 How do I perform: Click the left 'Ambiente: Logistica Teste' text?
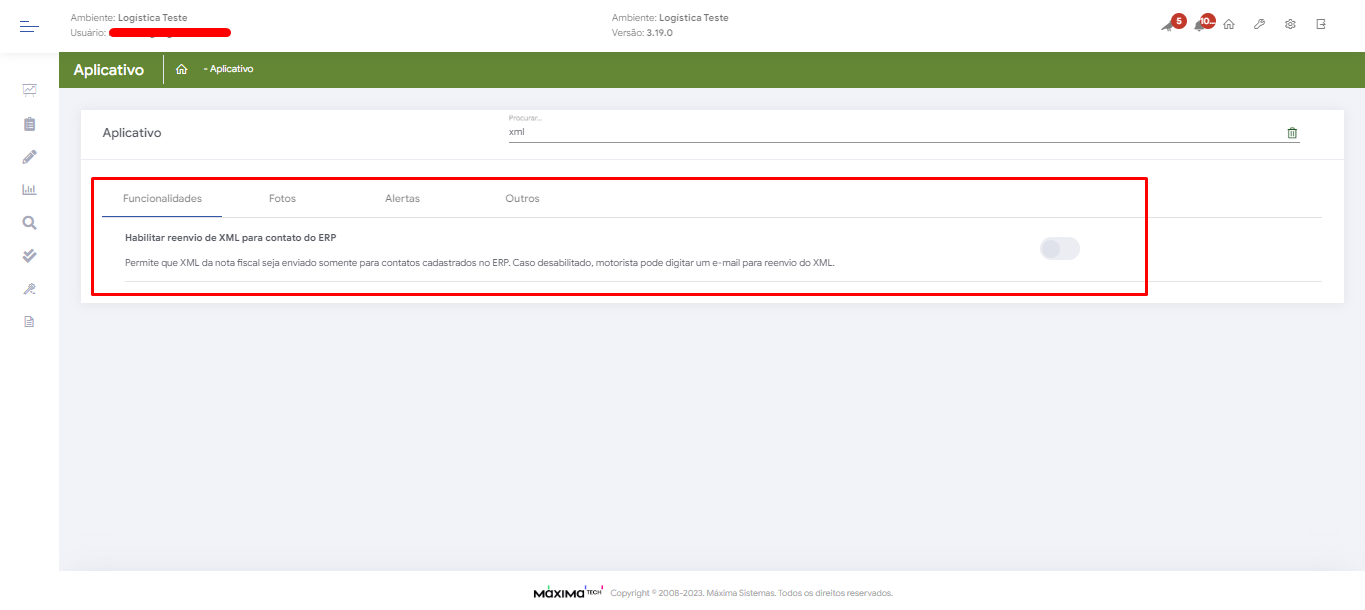[x=129, y=18]
